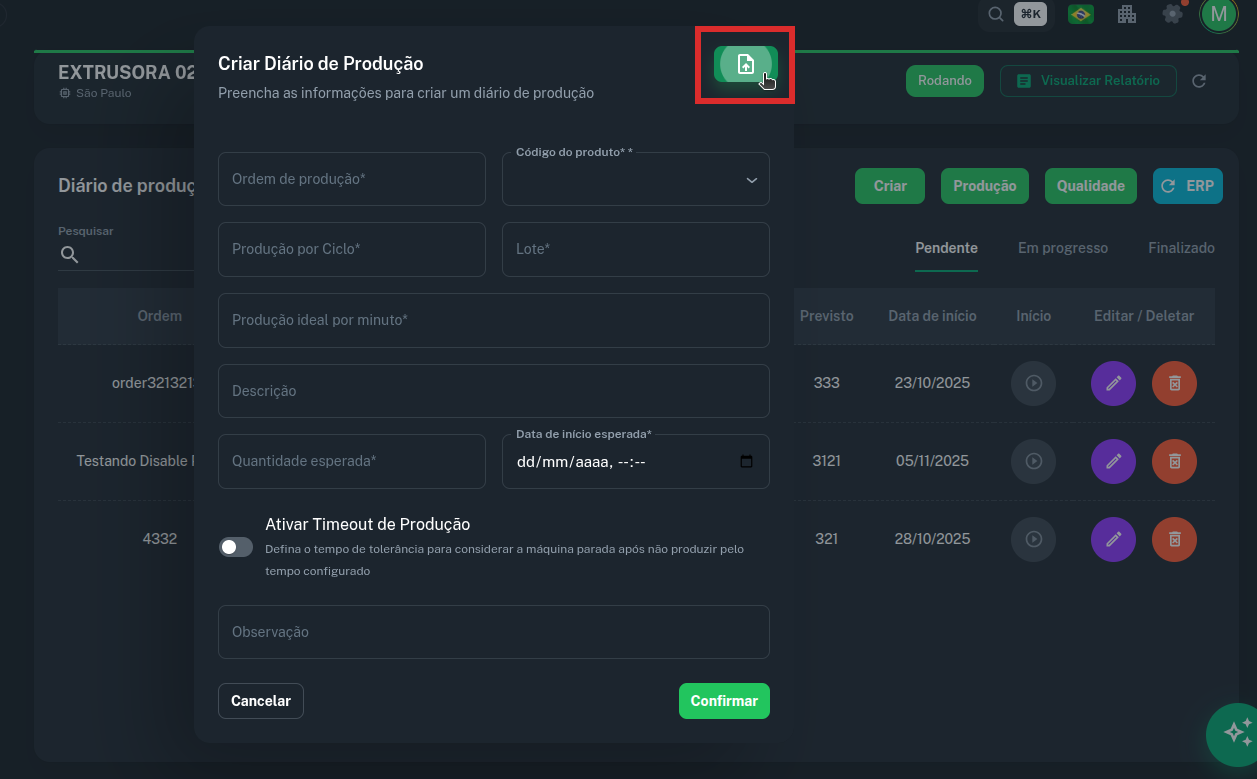Viewport: 1257px width, 779px height.
Task: Click the Rodando status pill
Action: [944, 81]
